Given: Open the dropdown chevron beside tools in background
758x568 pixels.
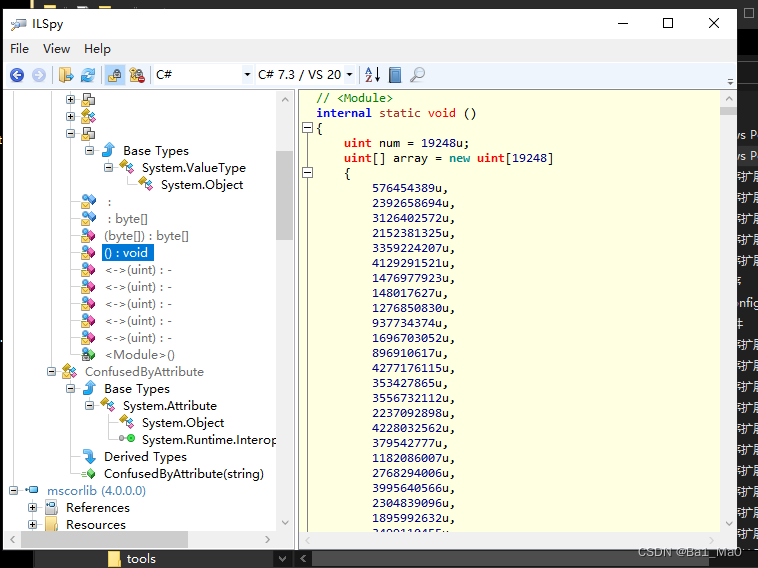Looking at the screenshot, I should [x=282, y=559].
